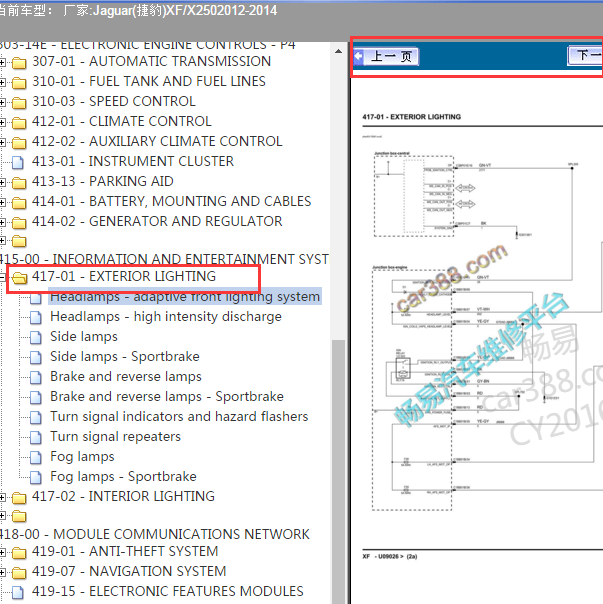Click folder icon for 412-01 Climate Control
Viewport: 603px width, 604px height.
click(x=19, y=122)
